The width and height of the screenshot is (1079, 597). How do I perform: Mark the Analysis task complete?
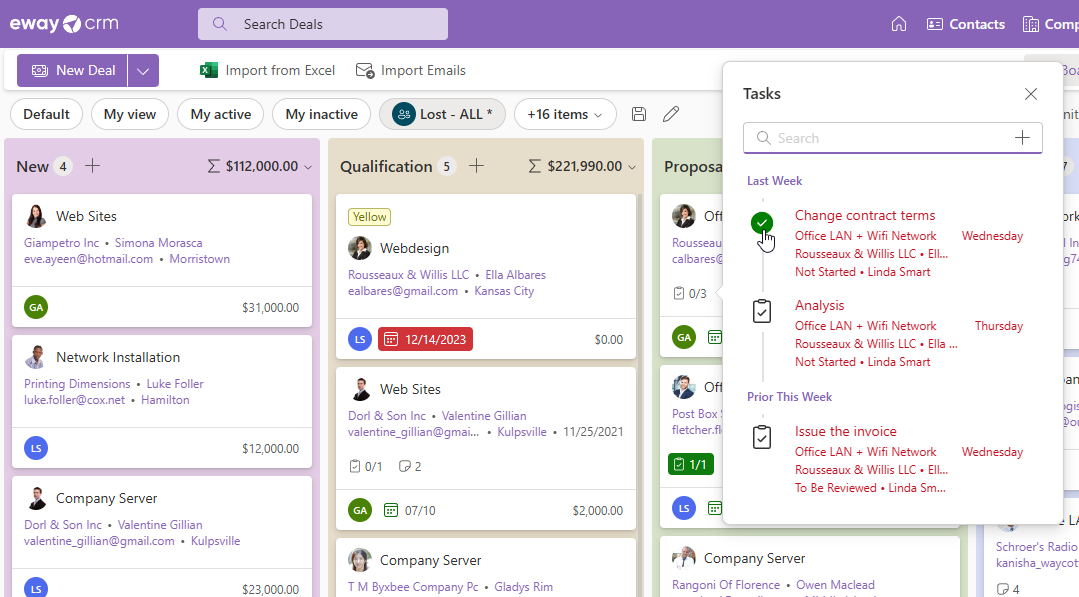coord(762,311)
